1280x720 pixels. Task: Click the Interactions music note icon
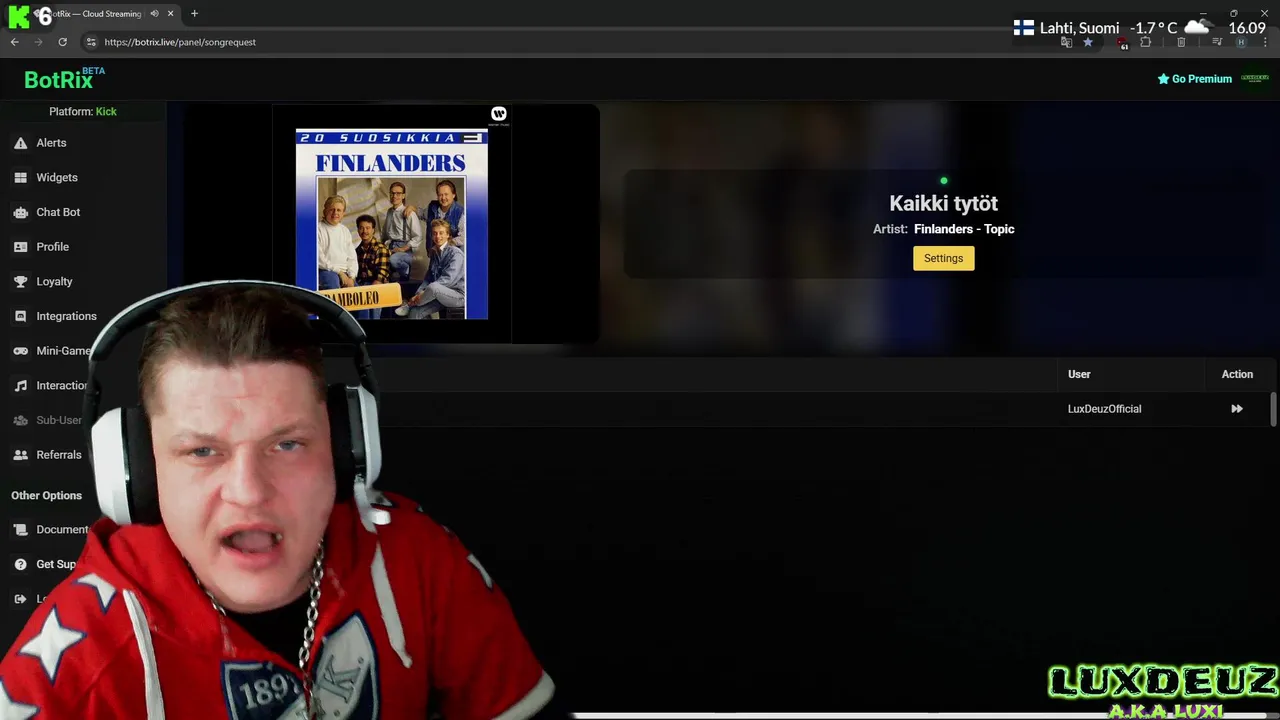pyautogui.click(x=20, y=386)
